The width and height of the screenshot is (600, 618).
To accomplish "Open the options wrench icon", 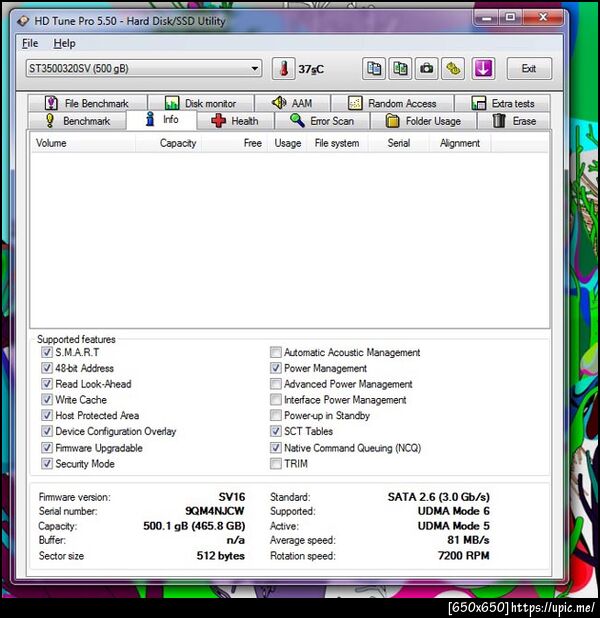I will pos(453,69).
